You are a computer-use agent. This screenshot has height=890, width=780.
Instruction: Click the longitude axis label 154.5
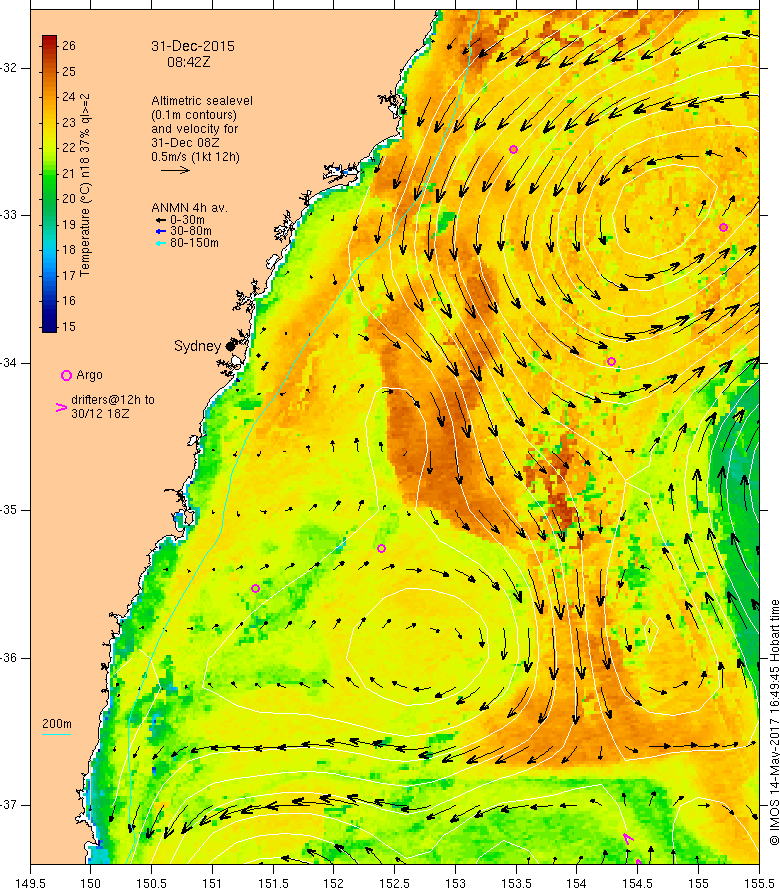[x=638, y=883]
